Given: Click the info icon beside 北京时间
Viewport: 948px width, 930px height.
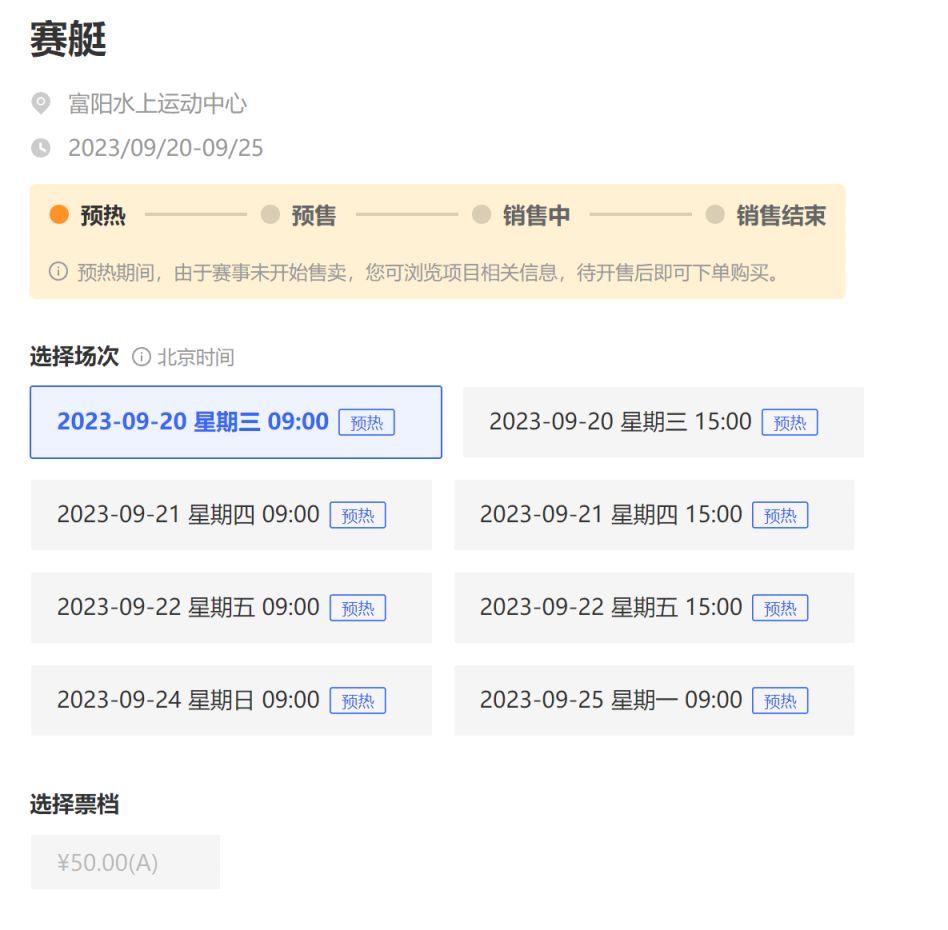Looking at the screenshot, I should click(141, 357).
